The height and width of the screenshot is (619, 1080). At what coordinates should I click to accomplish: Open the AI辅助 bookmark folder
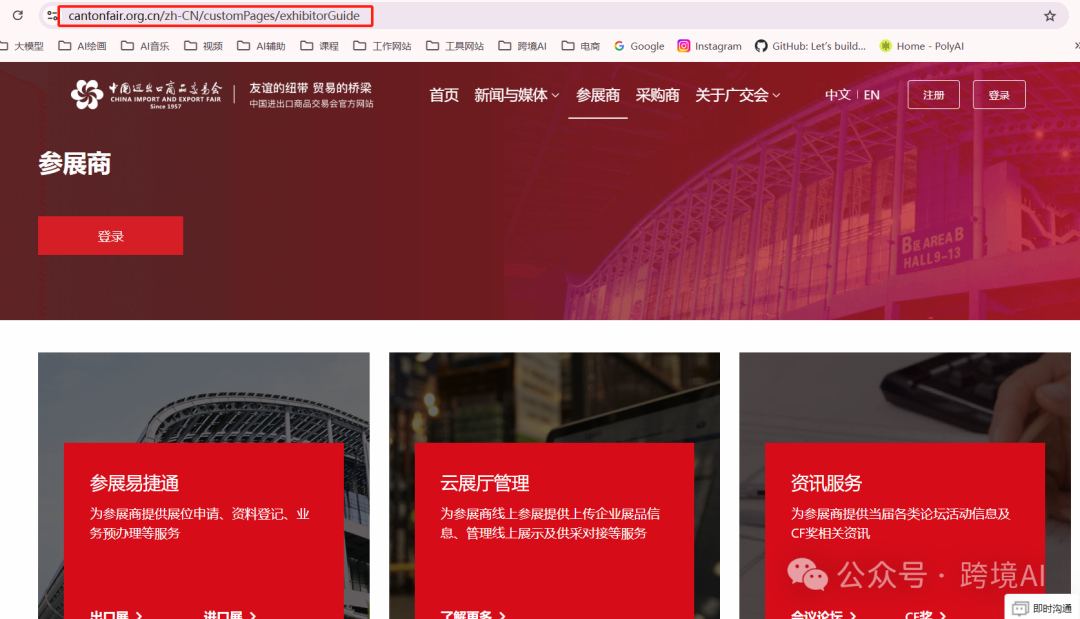(261, 46)
